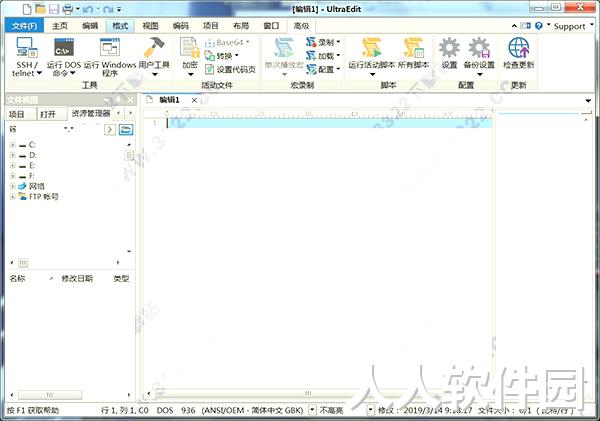Sort file list by 修改日期 column header
The image size is (600, 421).
click(x=77, y=279)
